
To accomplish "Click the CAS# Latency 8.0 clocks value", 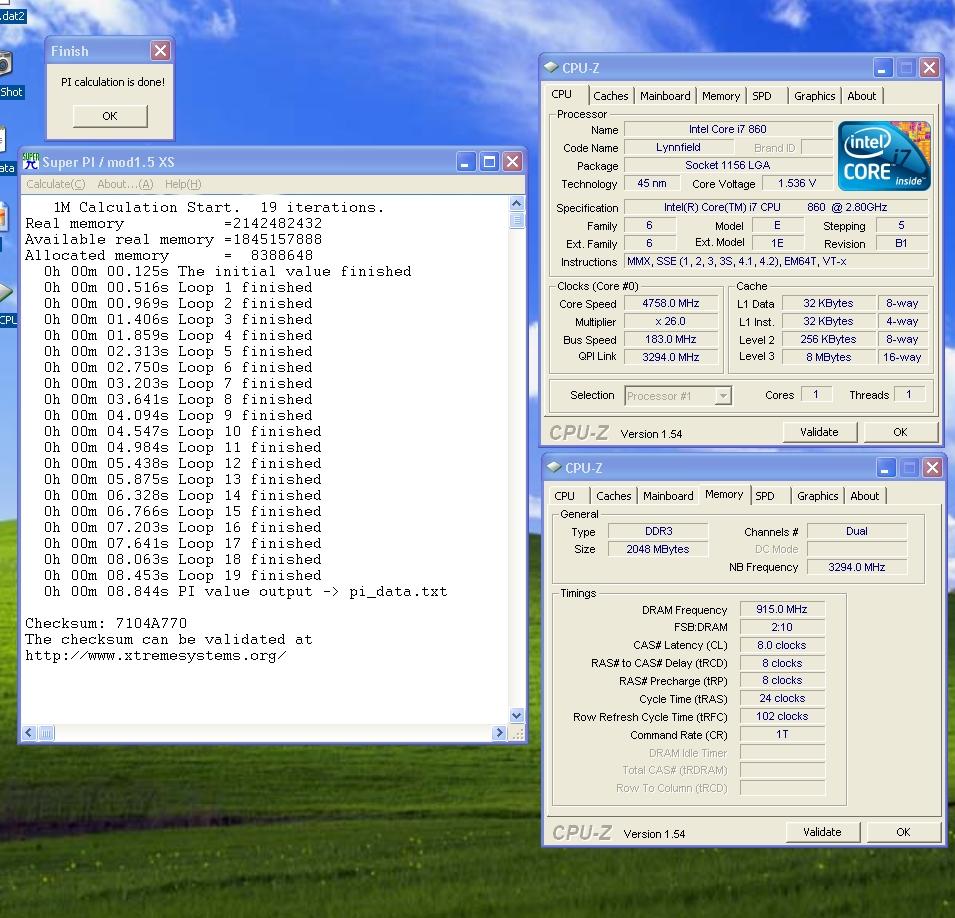I will [x=782, y=645].
